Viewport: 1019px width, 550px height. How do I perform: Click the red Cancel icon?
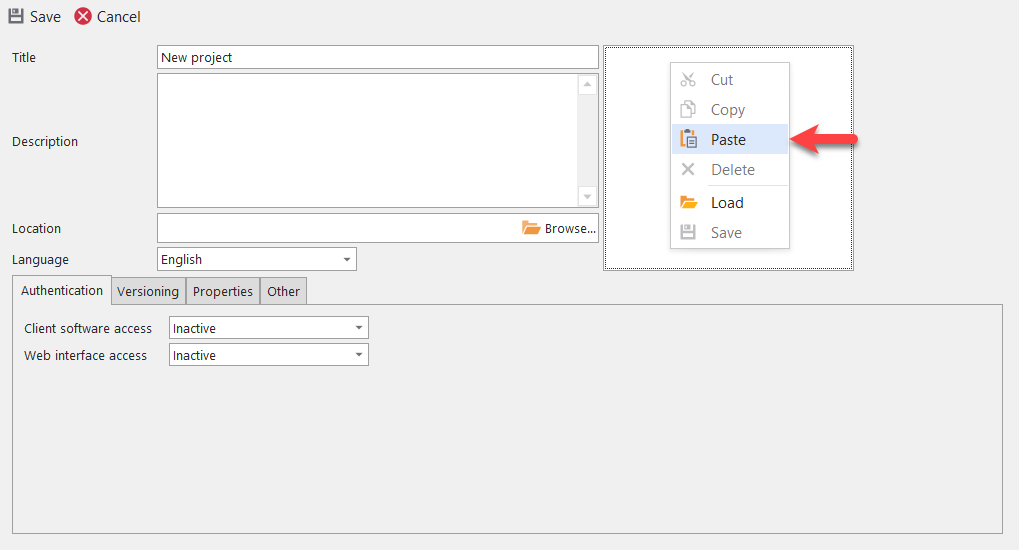(83, 16)
